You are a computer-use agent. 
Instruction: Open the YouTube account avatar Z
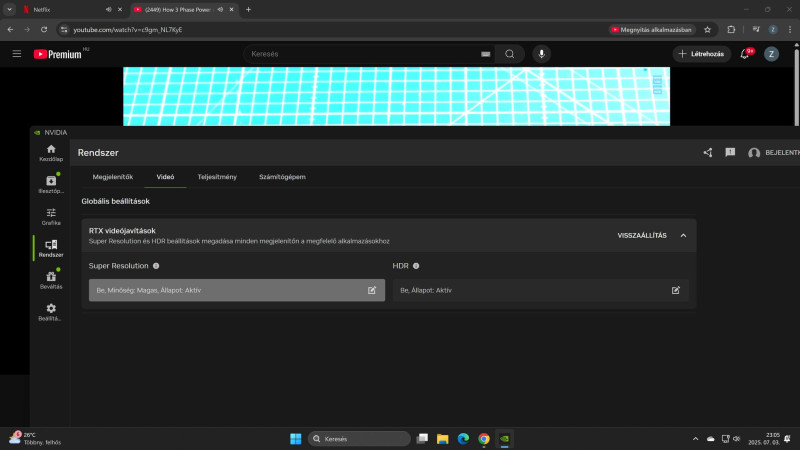click(x=771, y=54)
